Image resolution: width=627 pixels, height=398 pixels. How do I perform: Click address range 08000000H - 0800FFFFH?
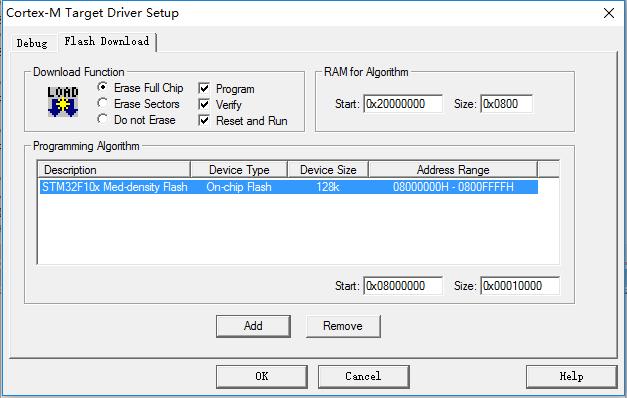click(453, 187)
